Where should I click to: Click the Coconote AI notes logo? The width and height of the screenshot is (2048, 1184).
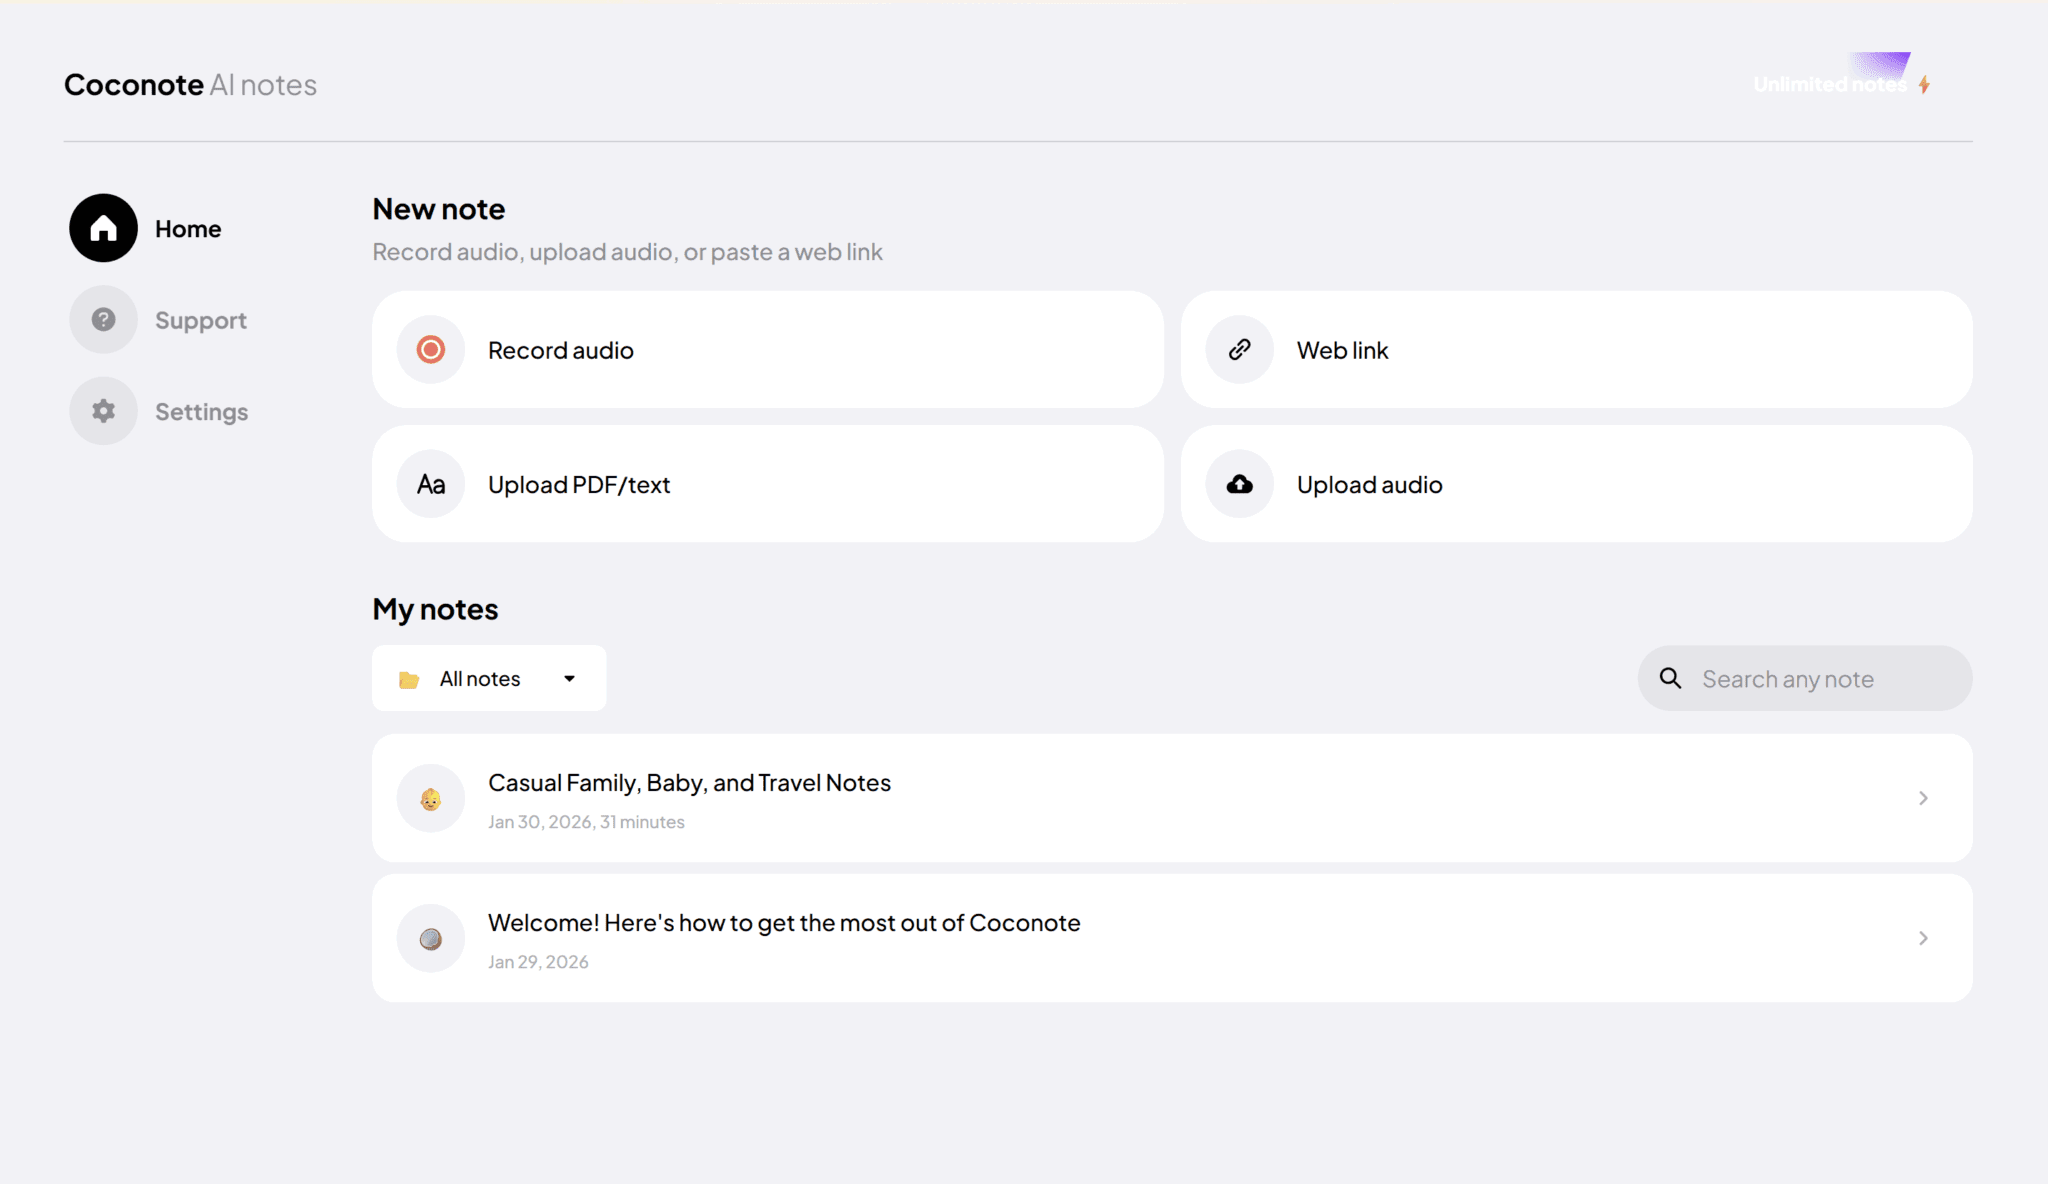point(190,85)
